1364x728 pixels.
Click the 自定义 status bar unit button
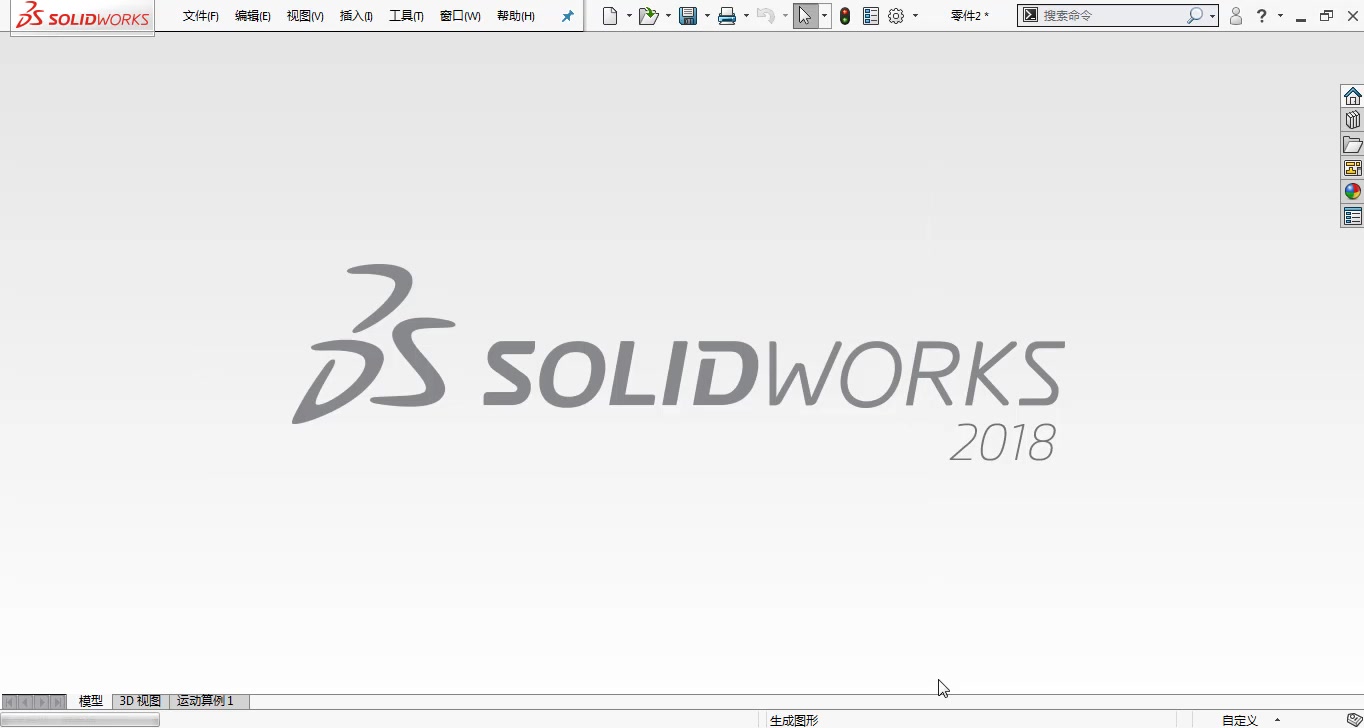(1239, 720)
